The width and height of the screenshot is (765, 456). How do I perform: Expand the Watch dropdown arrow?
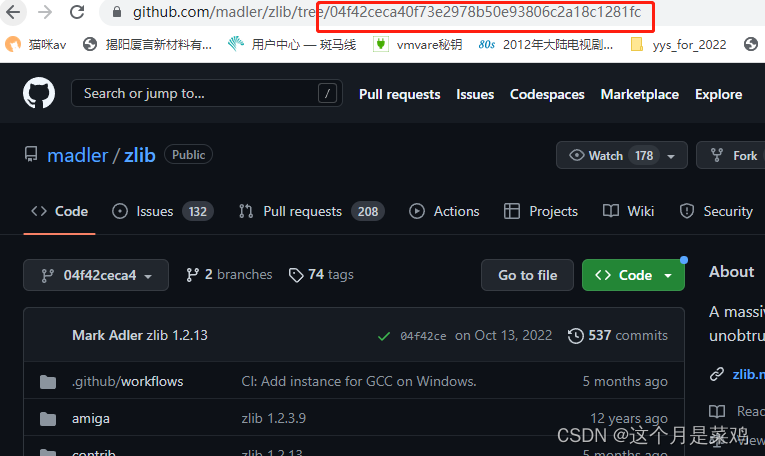point(671,157)
